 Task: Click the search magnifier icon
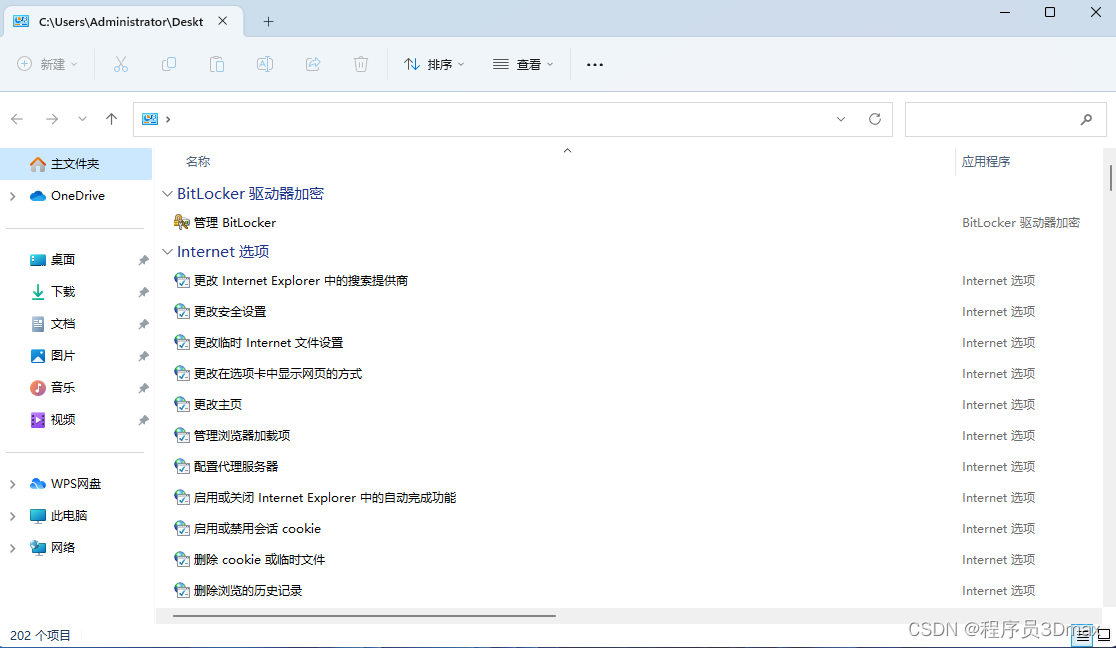[x=1086, y=119]
